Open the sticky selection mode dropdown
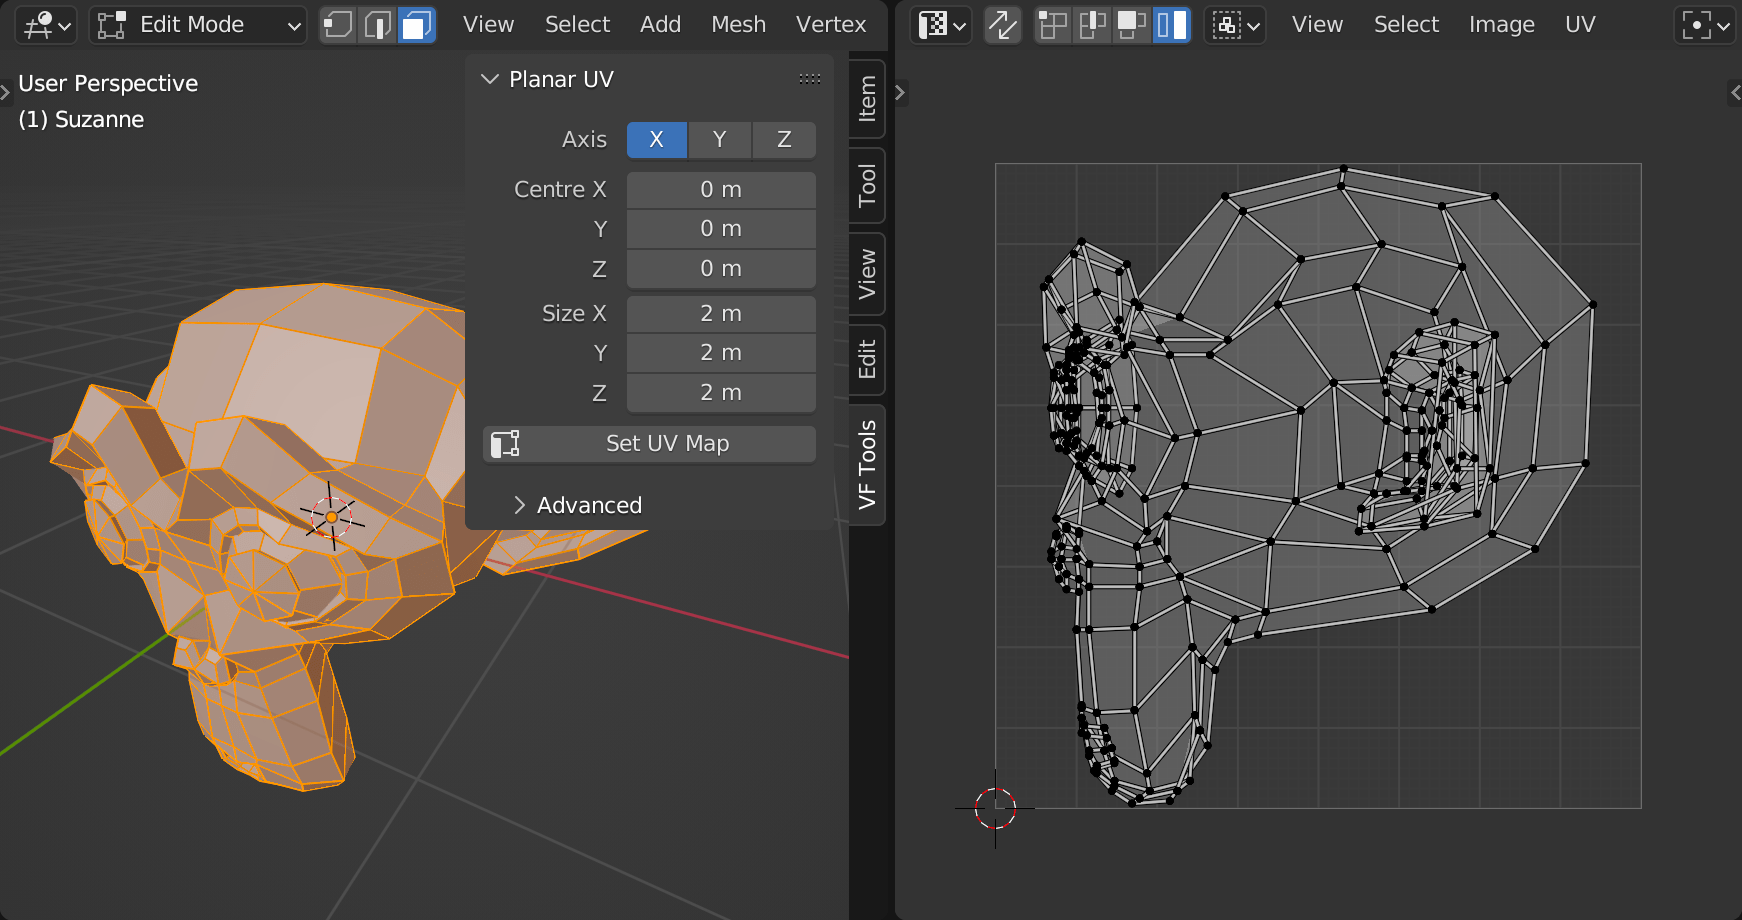Image resolution: width=1742 pixels, height=920 pixels. click(1235, 25)
